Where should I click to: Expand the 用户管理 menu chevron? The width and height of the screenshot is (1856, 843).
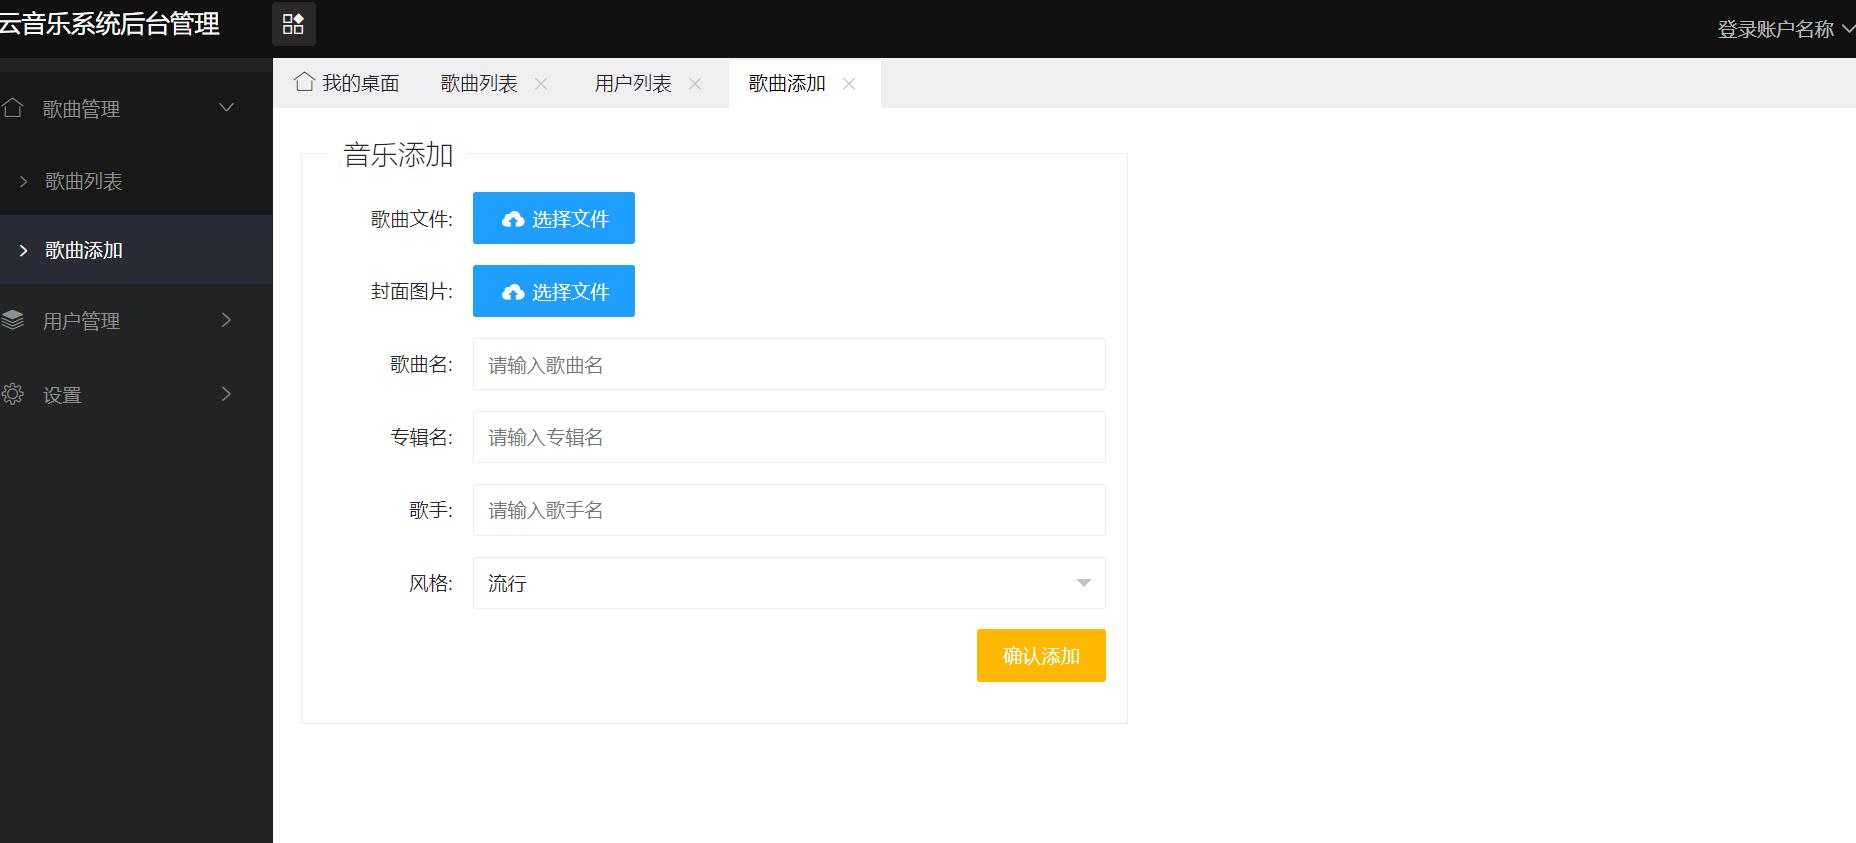[x=226, y=320]
